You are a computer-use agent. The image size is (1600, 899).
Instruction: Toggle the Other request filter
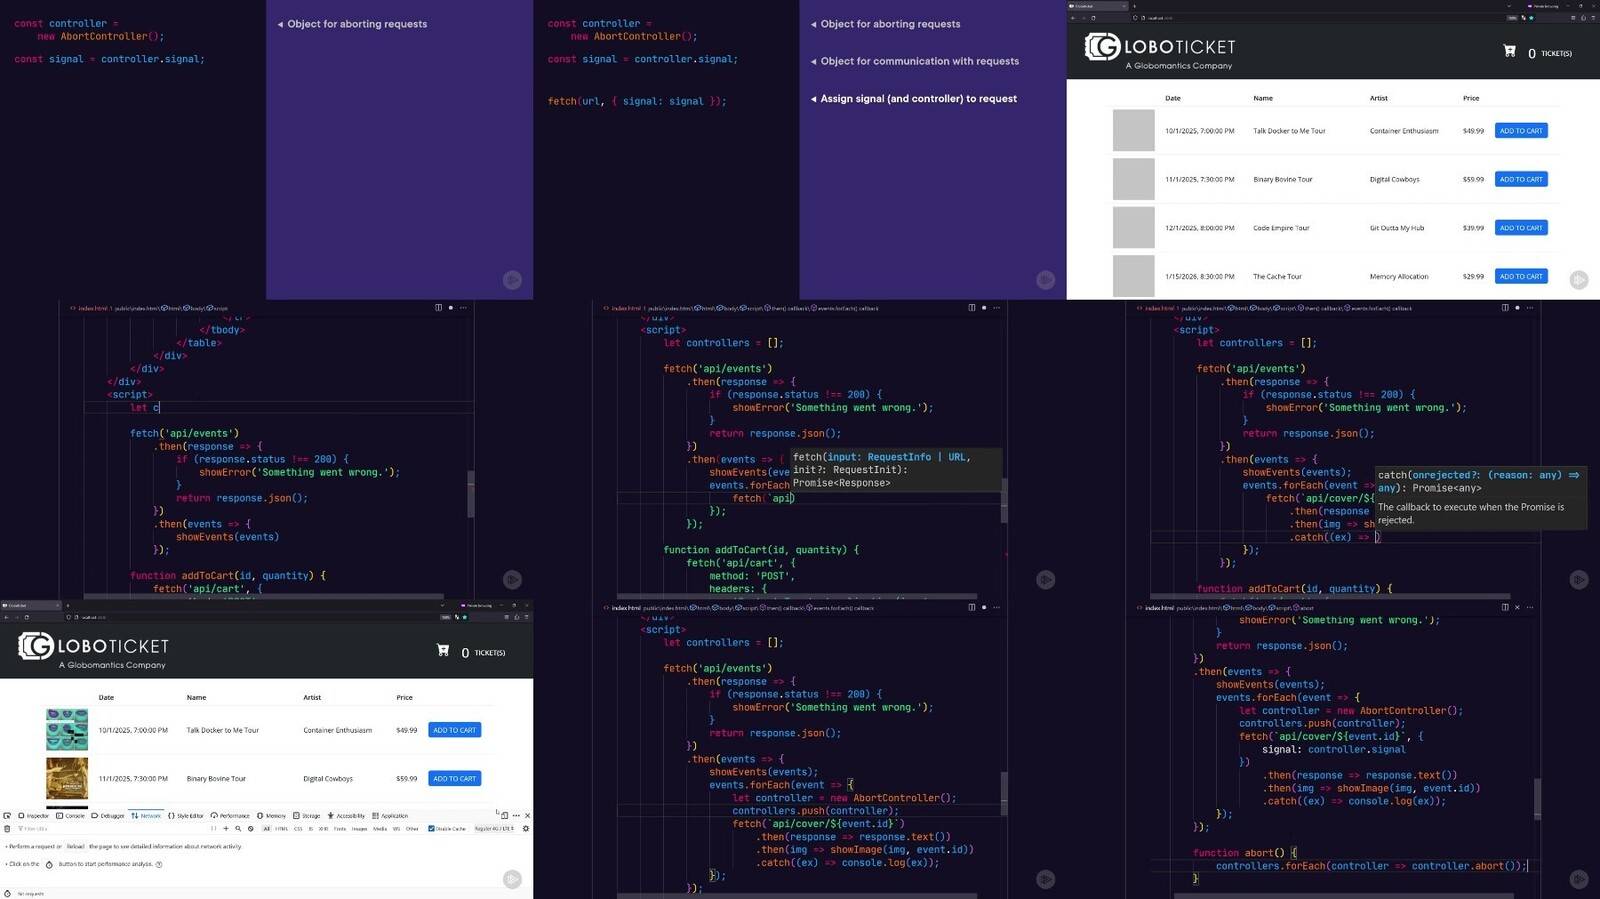click(x=412, y=829)
